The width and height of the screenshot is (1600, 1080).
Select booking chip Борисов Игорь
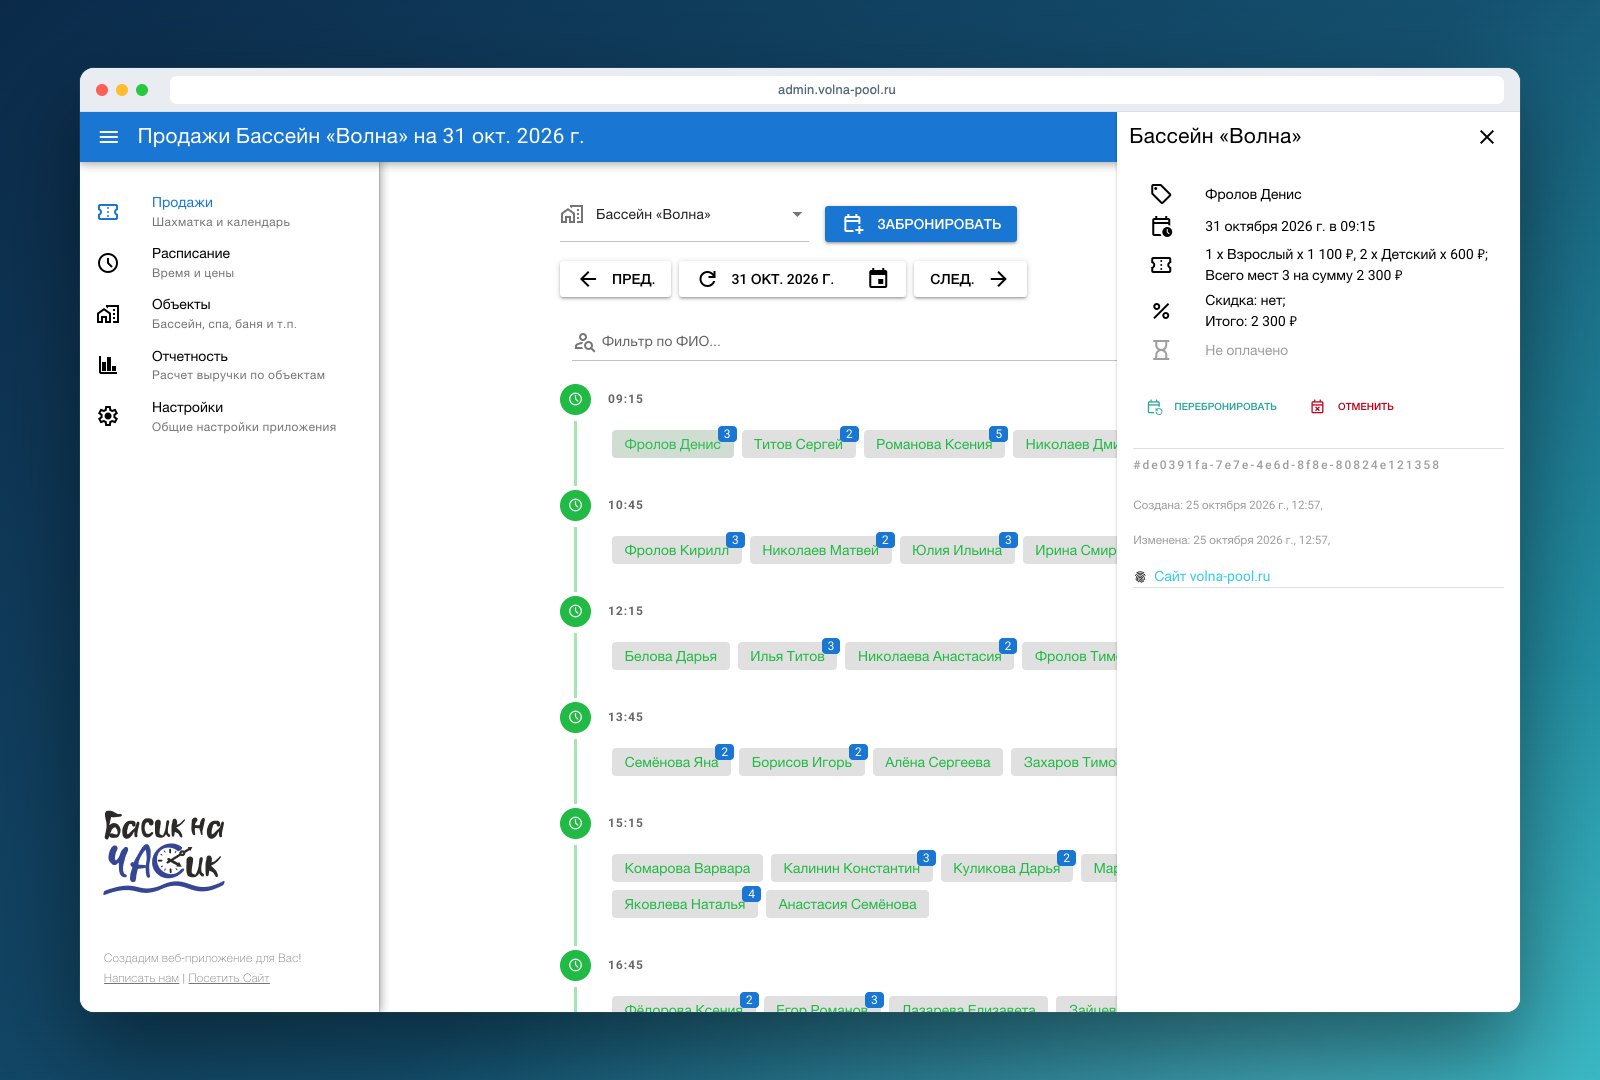[x=802, y=762]
